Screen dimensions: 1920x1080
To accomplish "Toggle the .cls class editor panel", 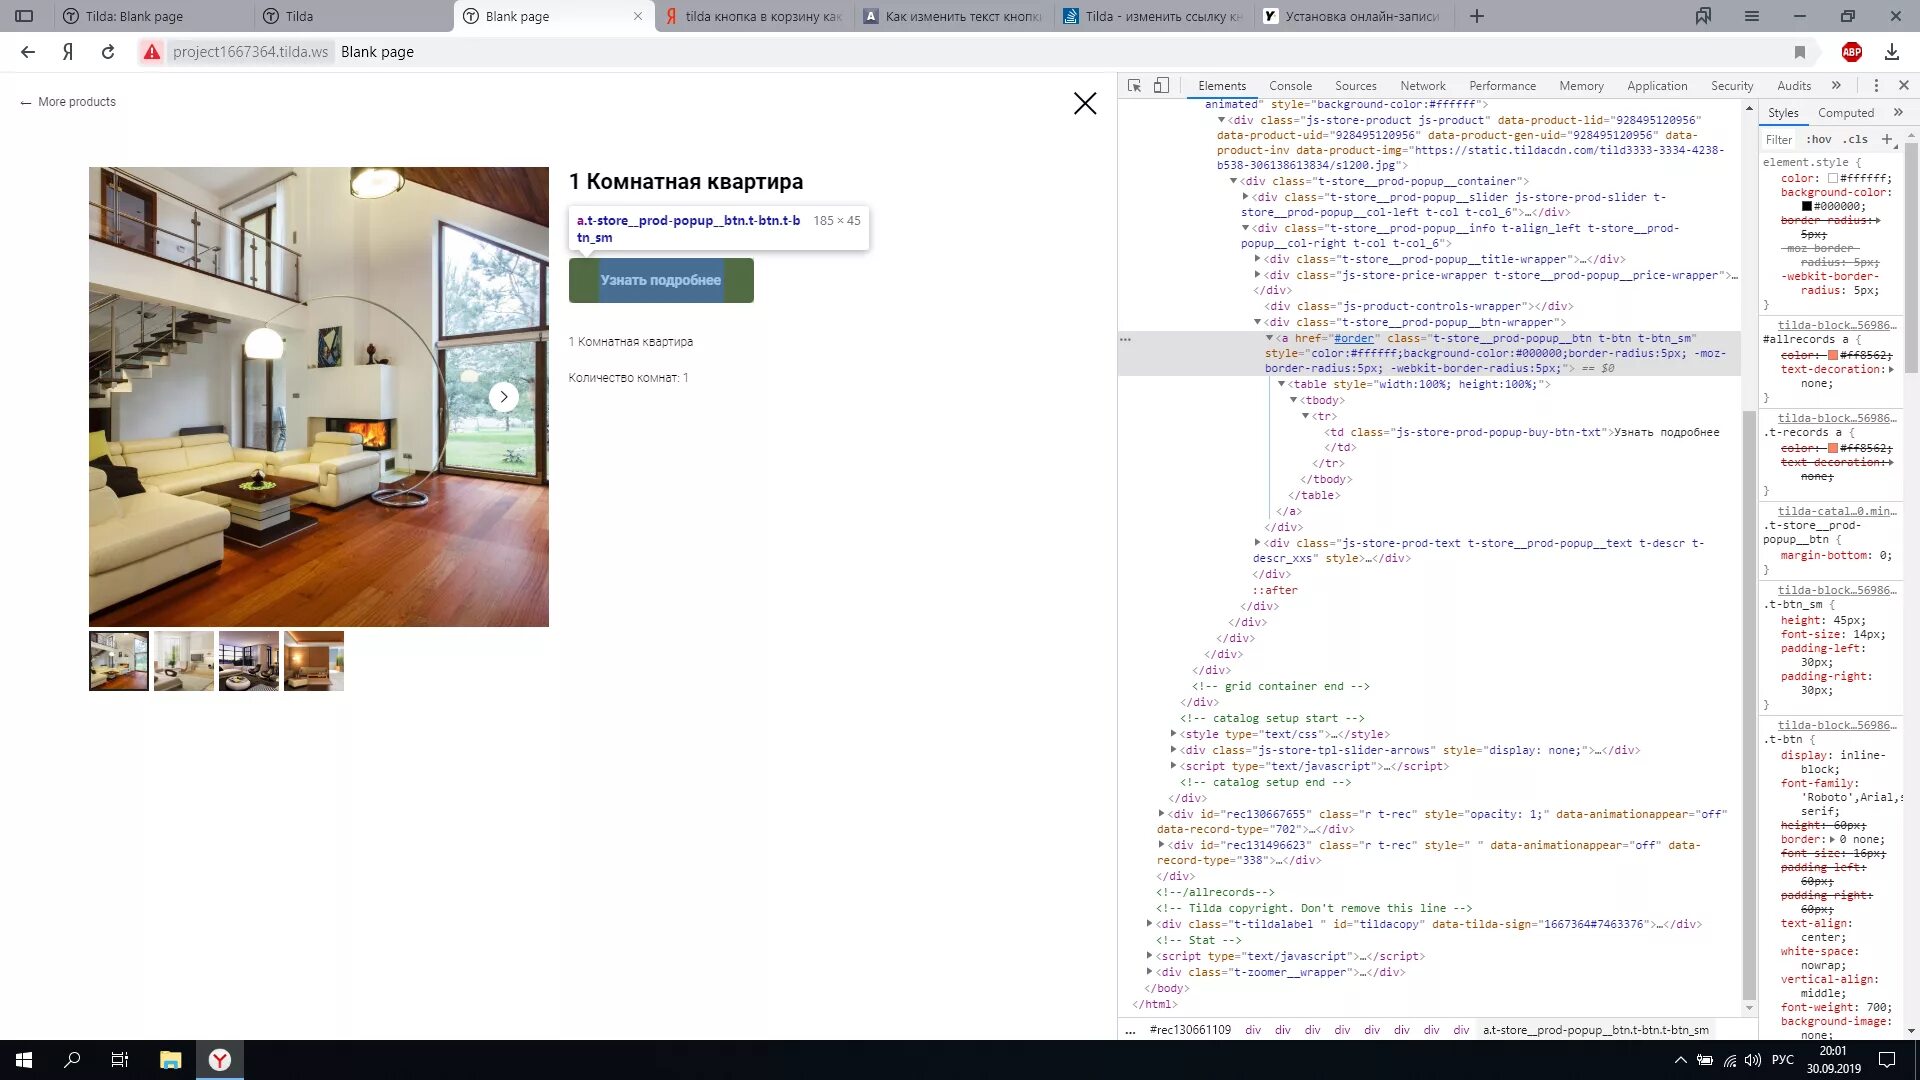I will (1857, 140).
